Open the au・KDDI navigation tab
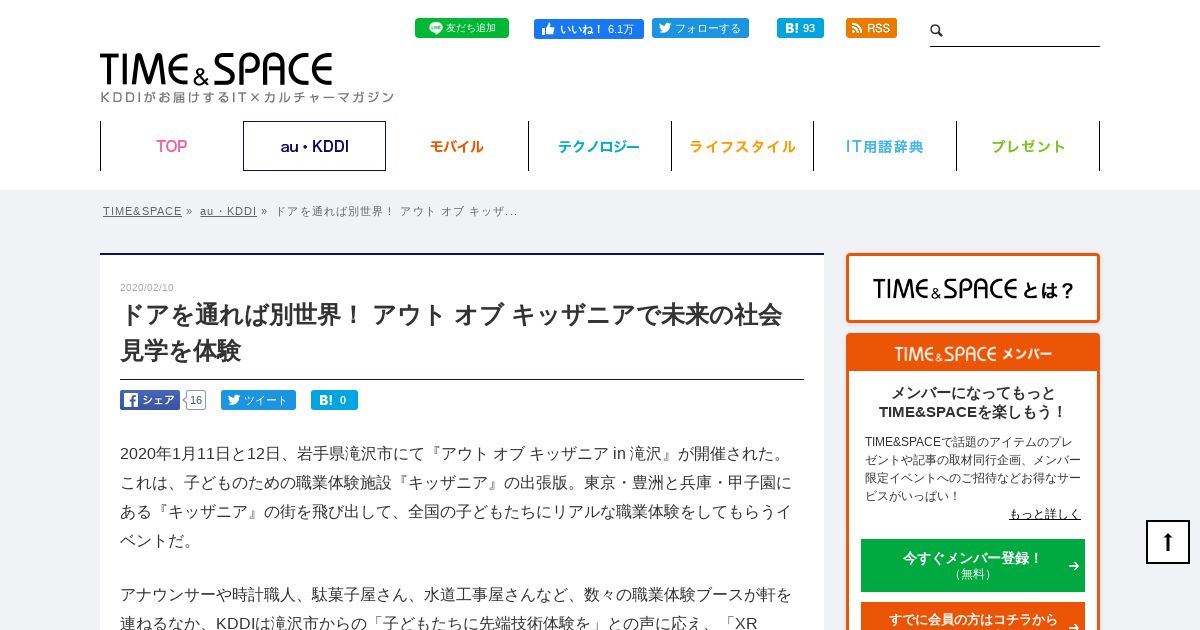1200x630 pixels. click(x=314, y=146)
